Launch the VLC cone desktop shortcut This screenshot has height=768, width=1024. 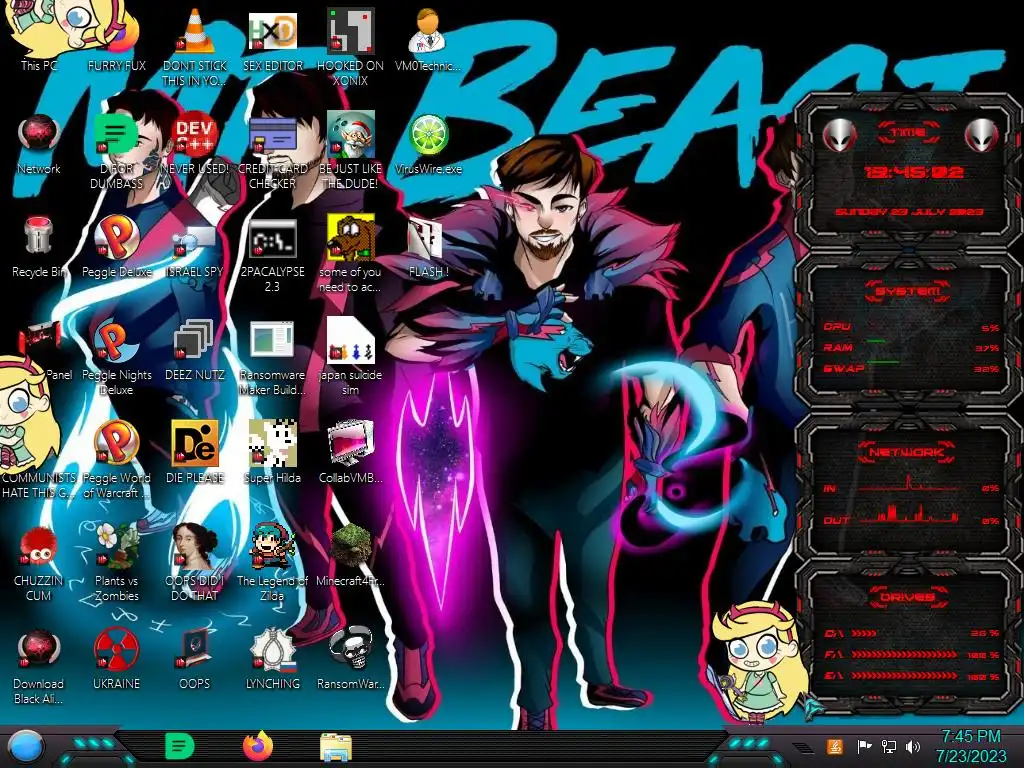[x=195, y=31]
